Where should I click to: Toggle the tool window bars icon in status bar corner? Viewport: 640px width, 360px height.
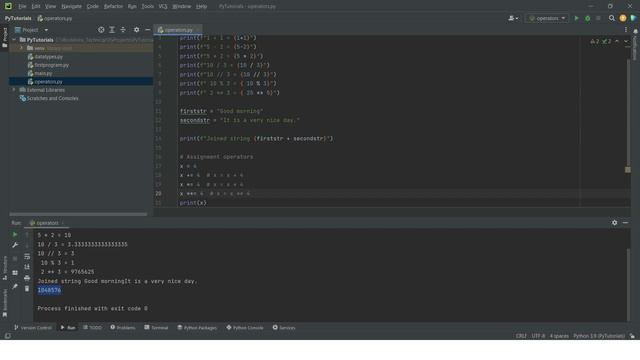pyautogui.click(x=7, y=336)
